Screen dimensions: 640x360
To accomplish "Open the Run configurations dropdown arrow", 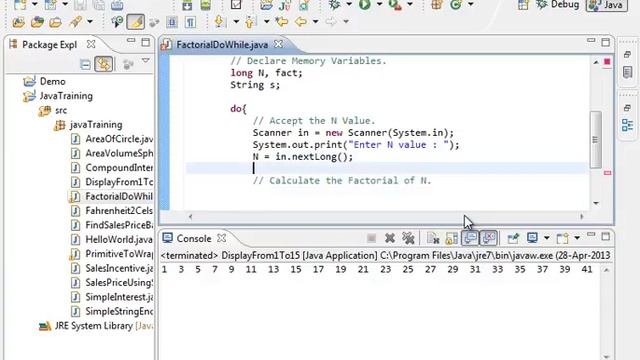I will [x=379, y=4].
